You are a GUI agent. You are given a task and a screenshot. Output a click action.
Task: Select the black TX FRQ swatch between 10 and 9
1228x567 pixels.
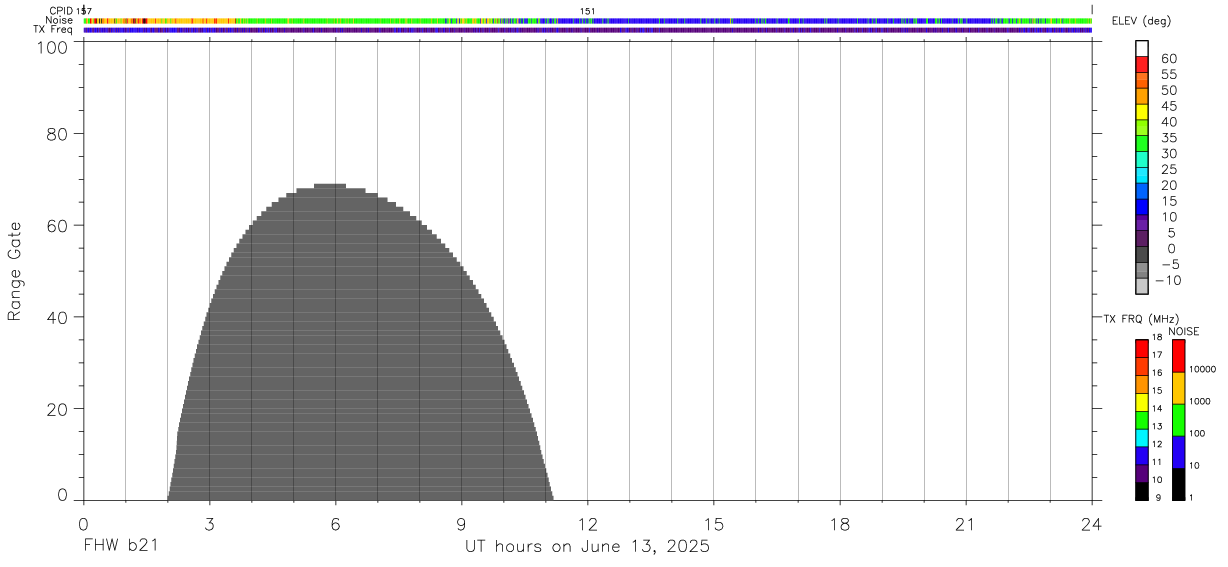pos(1142,491)
